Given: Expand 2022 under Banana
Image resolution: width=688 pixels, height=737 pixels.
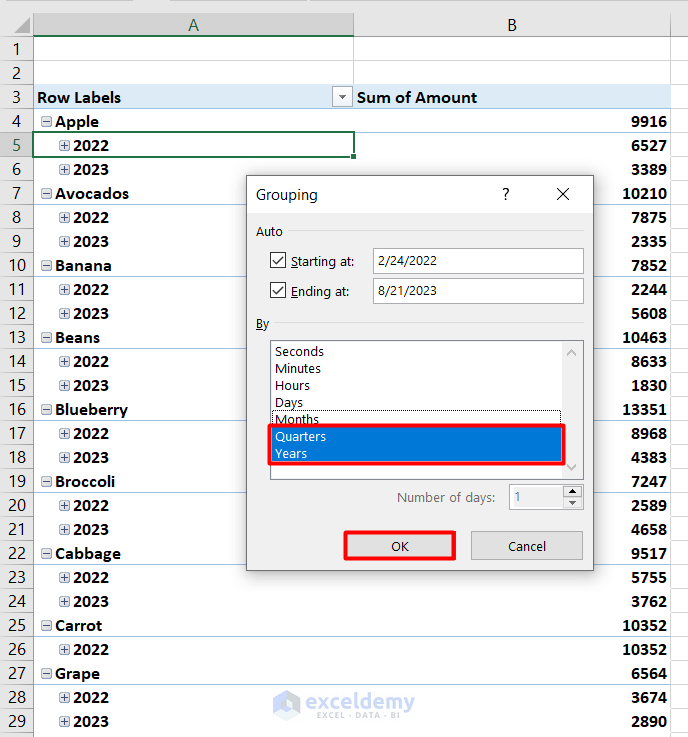Looking at the screenshot, I should [x=64, y=290].
